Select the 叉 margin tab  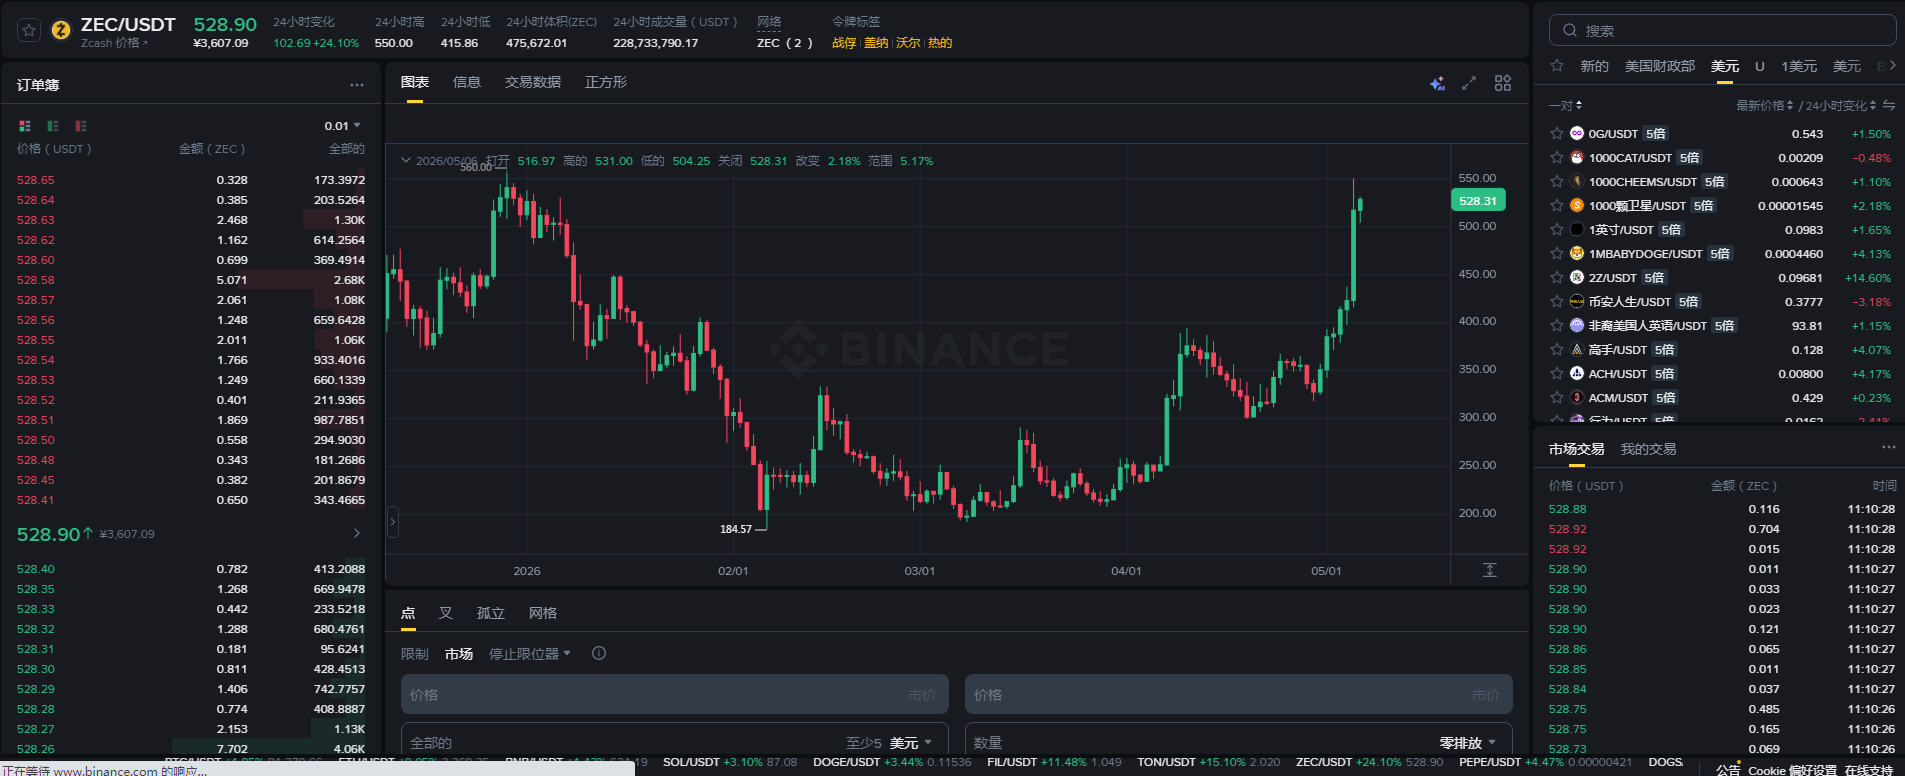(x=446, y=613)
